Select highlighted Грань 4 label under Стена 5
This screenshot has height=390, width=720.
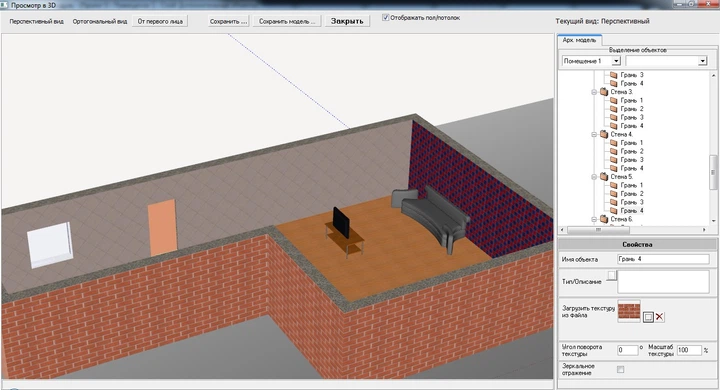click(x=632, y=210)
